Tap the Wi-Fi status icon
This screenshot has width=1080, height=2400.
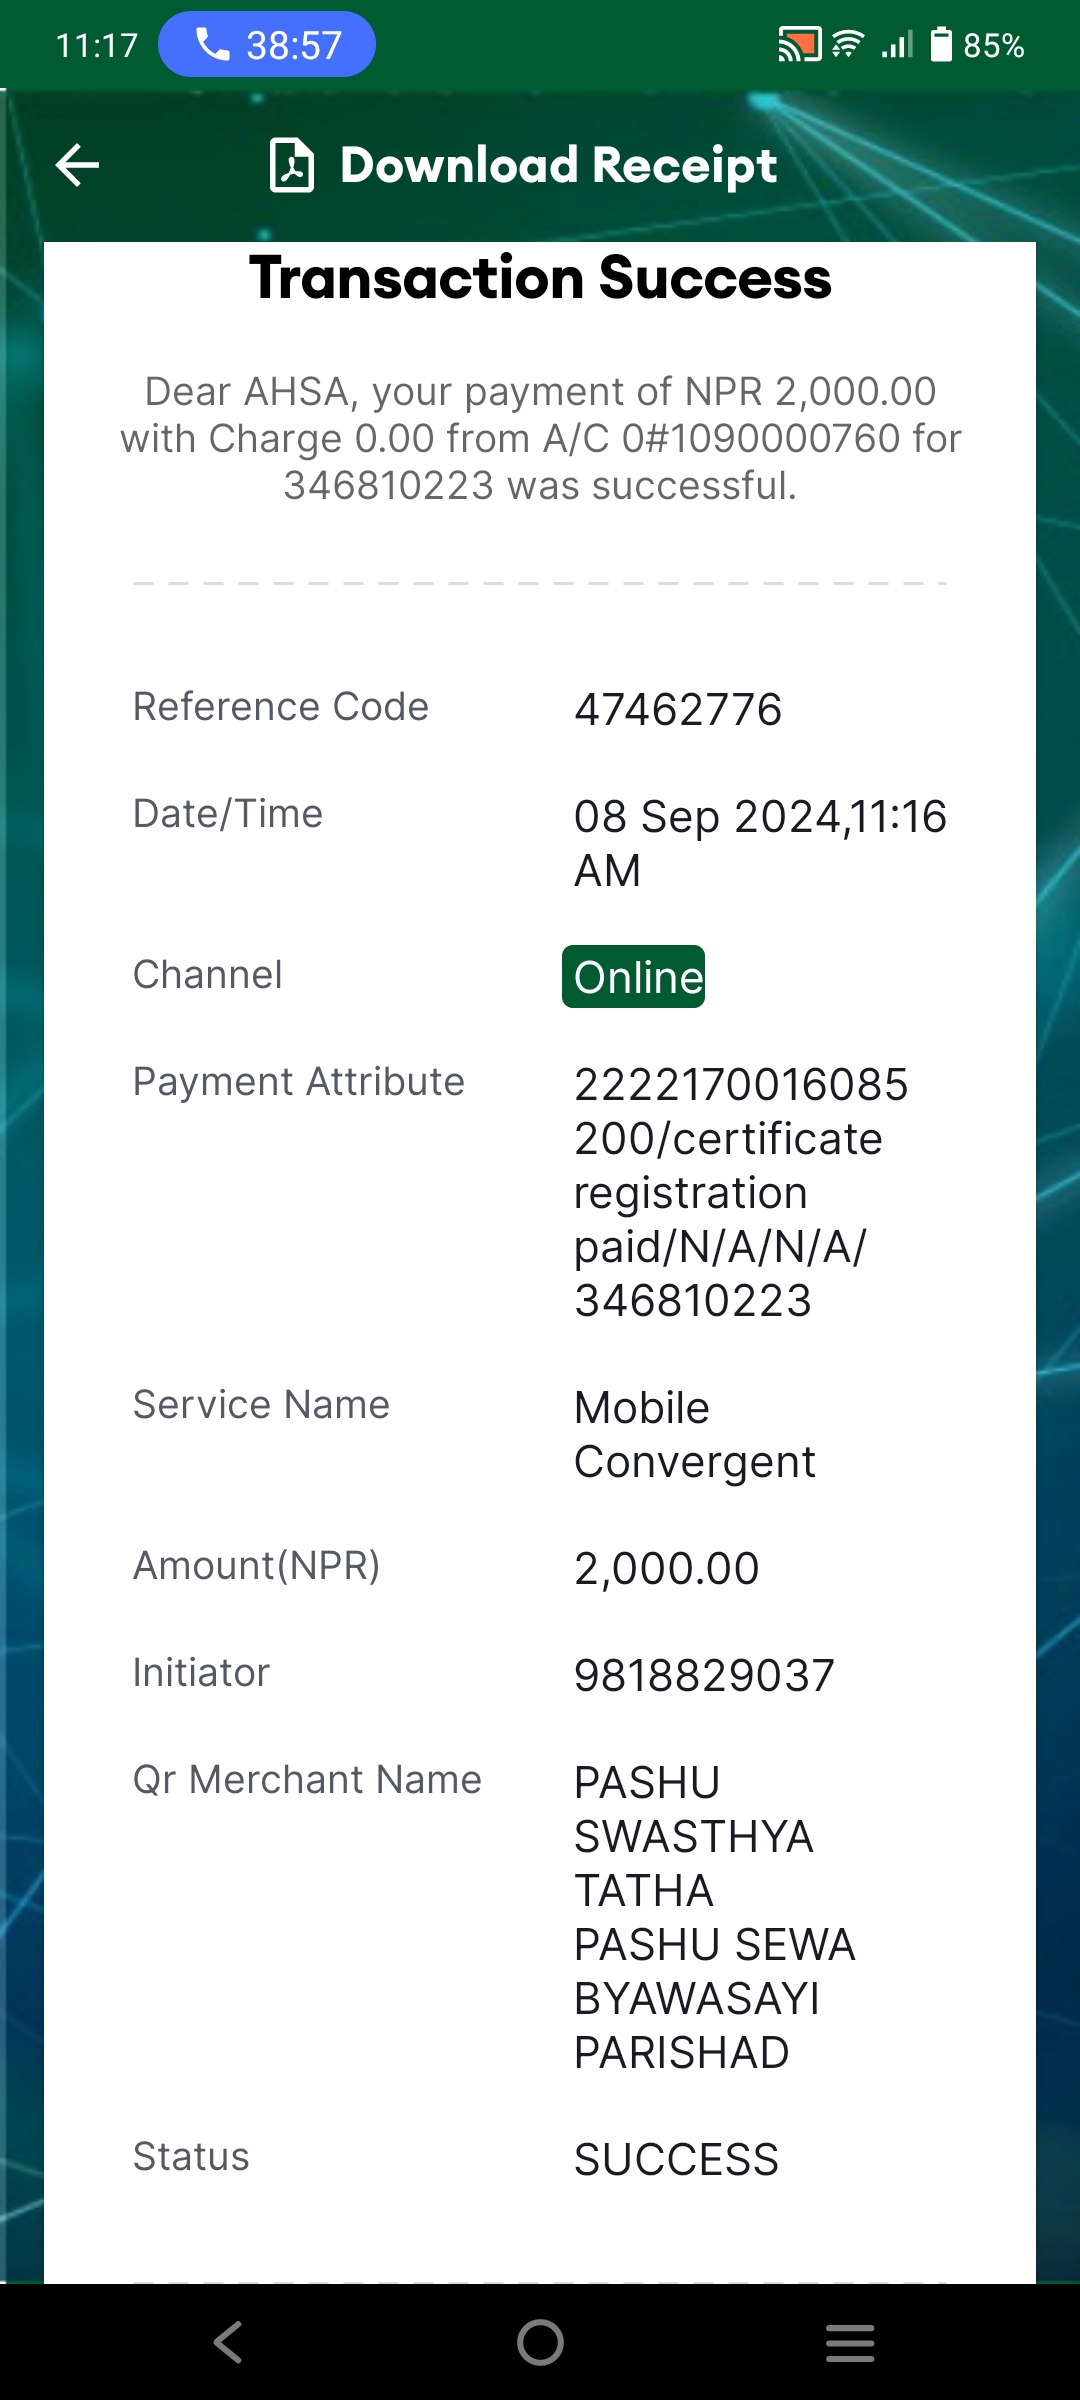pyautogui.click(x=848, y=45)
